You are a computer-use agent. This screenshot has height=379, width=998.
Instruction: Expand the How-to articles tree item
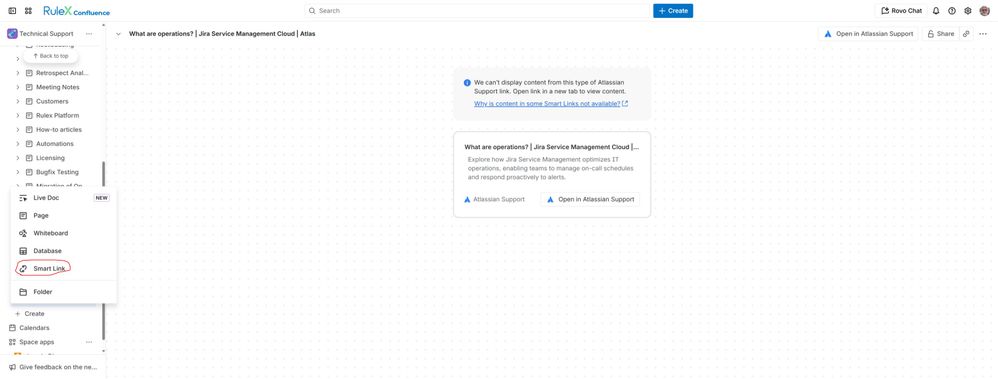[18, 130]
